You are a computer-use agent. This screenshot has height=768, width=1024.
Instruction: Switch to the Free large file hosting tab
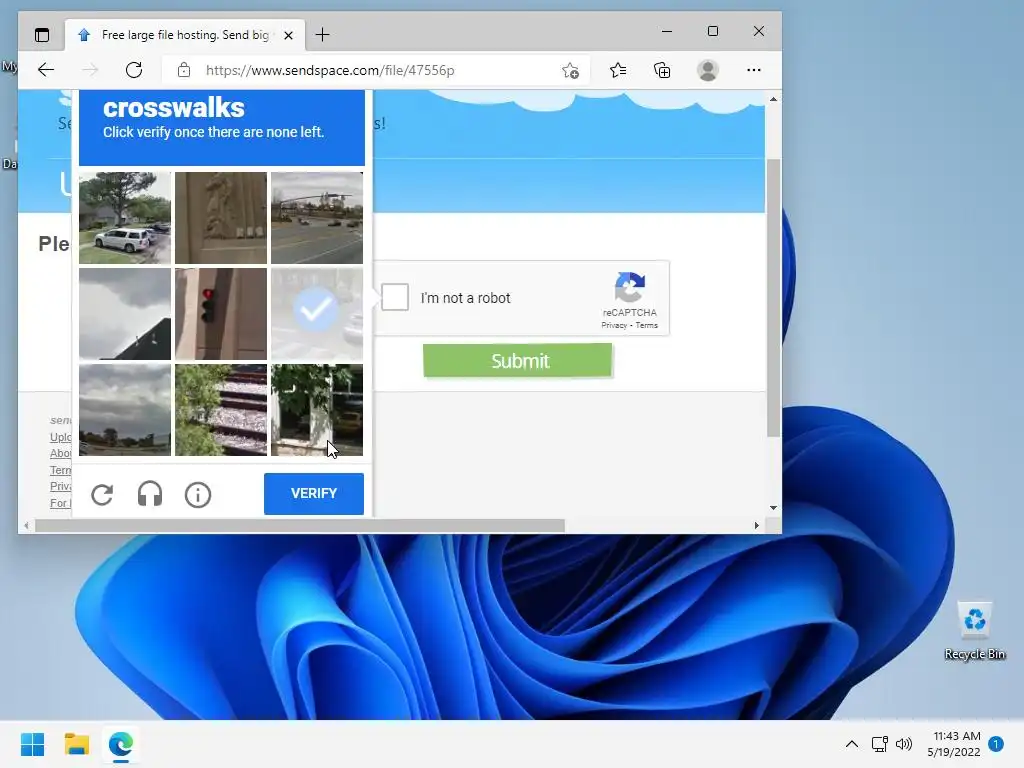(185, 35)
